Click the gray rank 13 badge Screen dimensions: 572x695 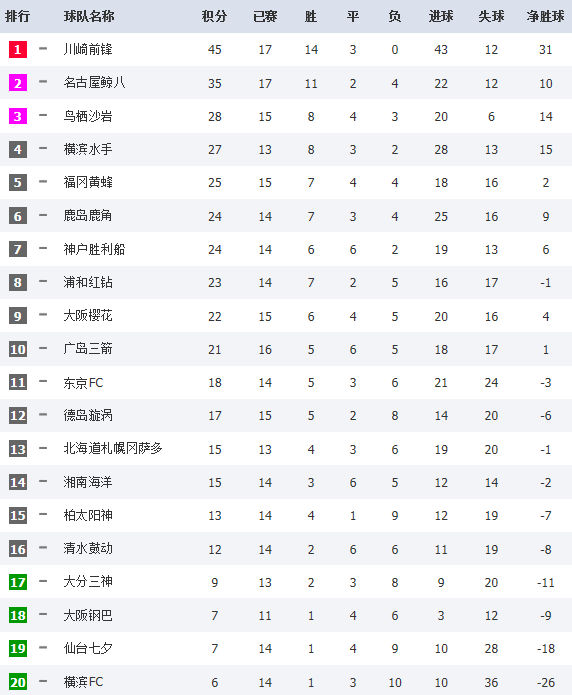(18, 449)
